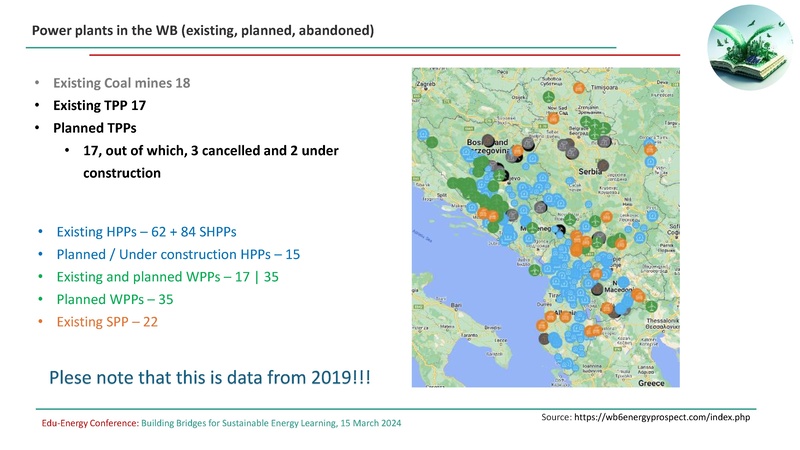Select the slide title about power plants

tap(203, 31)
